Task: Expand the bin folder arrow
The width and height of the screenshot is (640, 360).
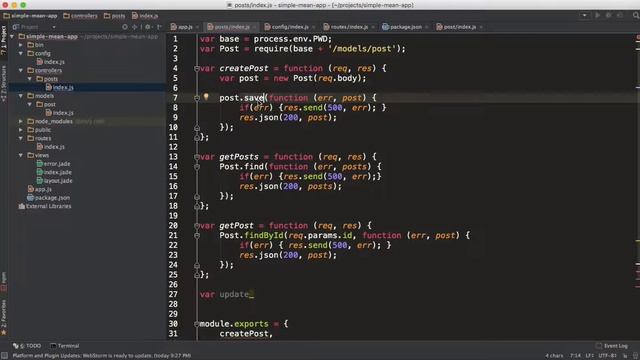Action: tap(21, 45)
